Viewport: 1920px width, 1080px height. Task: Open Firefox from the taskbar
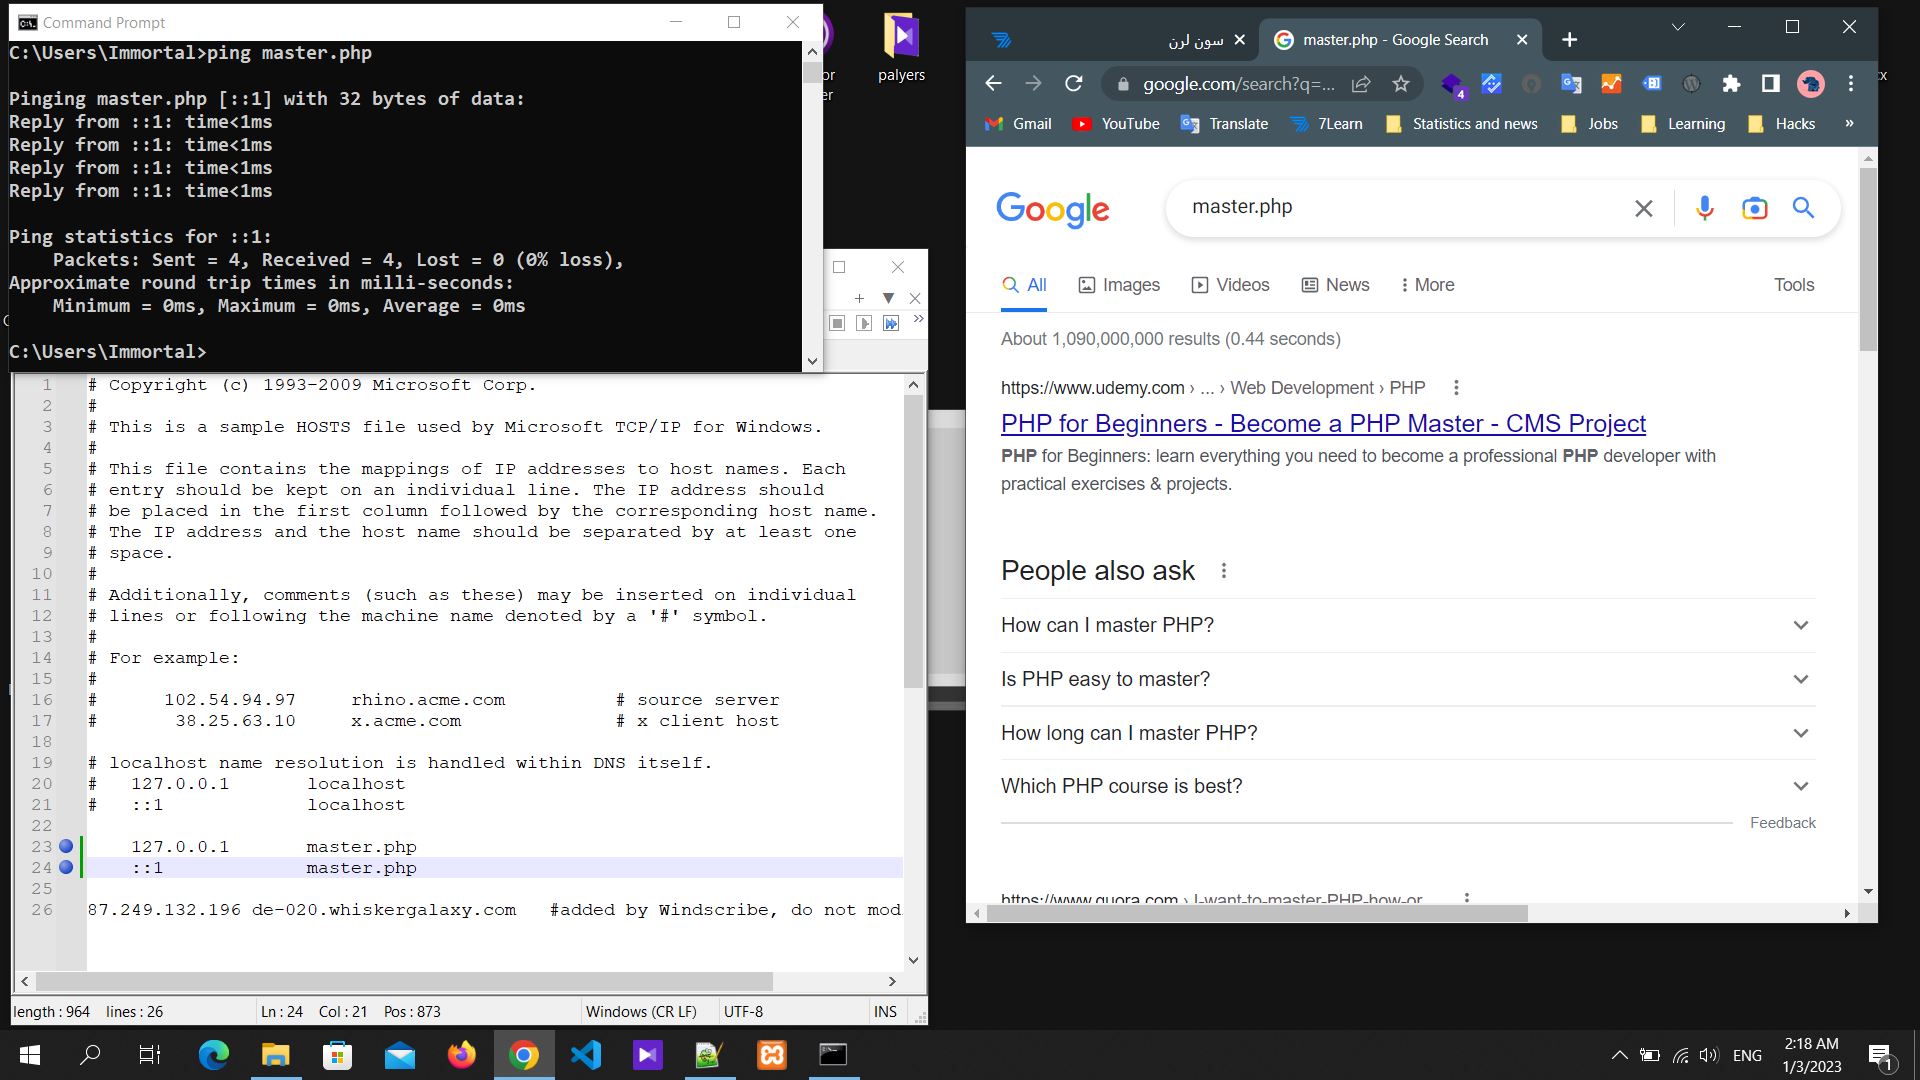coord(462,1055)
